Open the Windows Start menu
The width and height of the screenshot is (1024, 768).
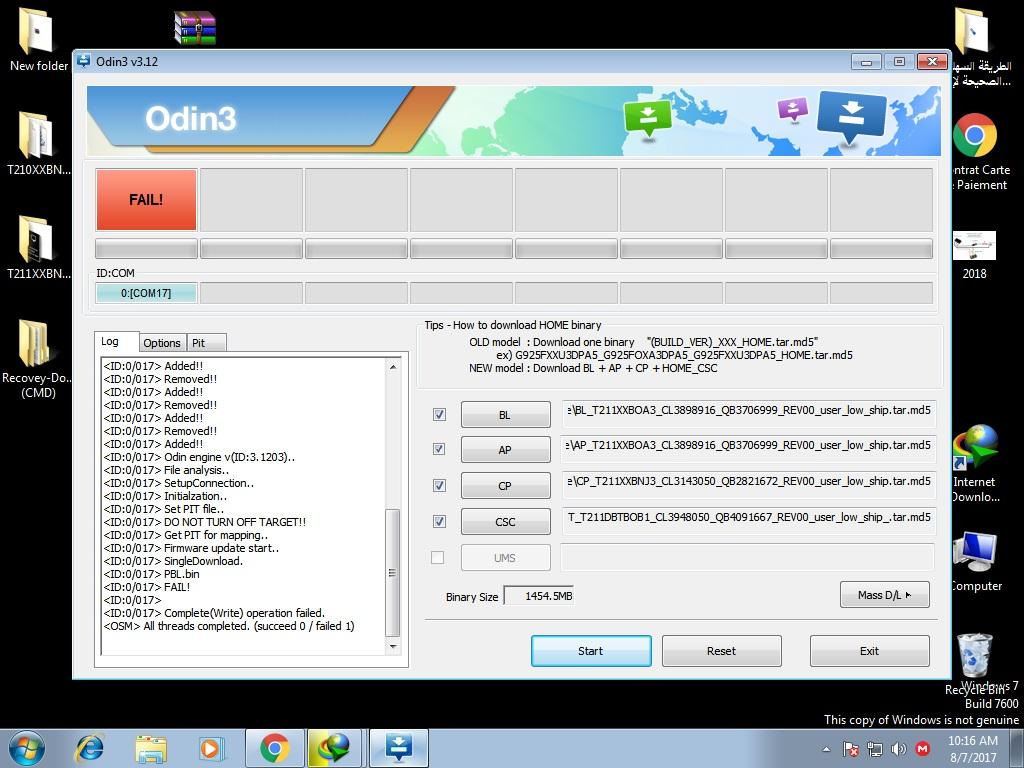click(27, 748)
